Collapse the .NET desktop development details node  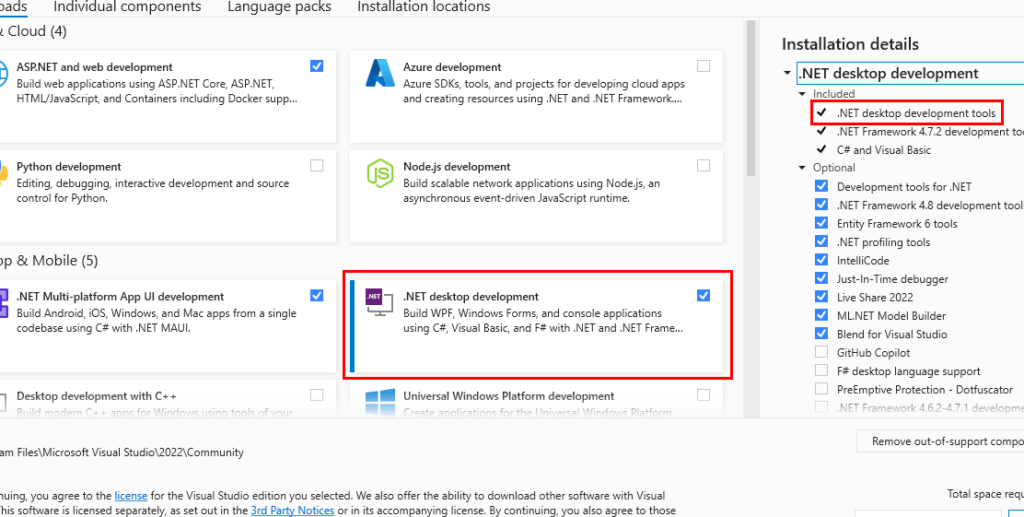[x=788, y=74]
